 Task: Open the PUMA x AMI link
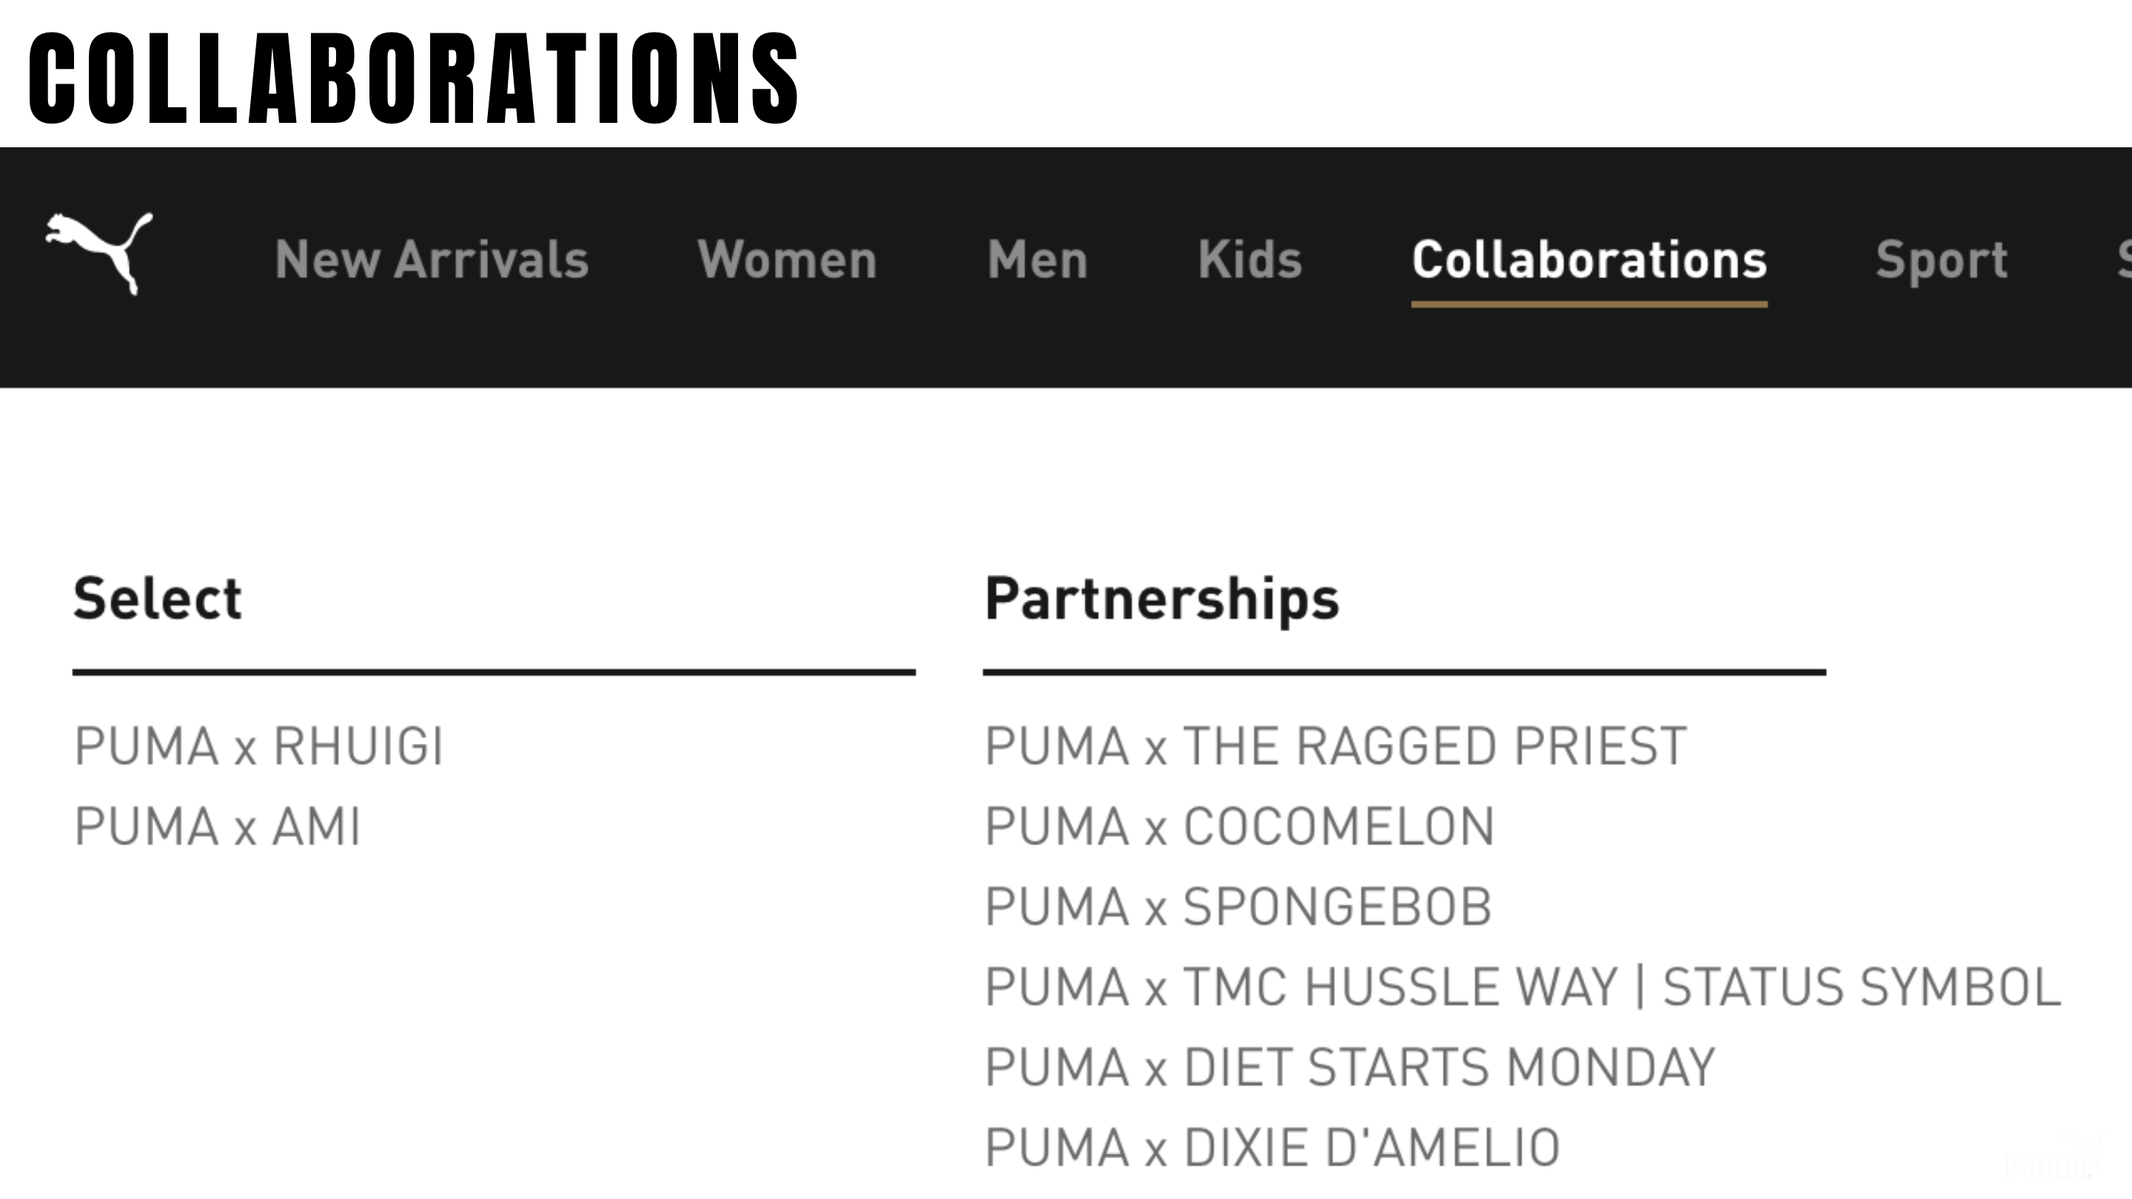(218, 827)
